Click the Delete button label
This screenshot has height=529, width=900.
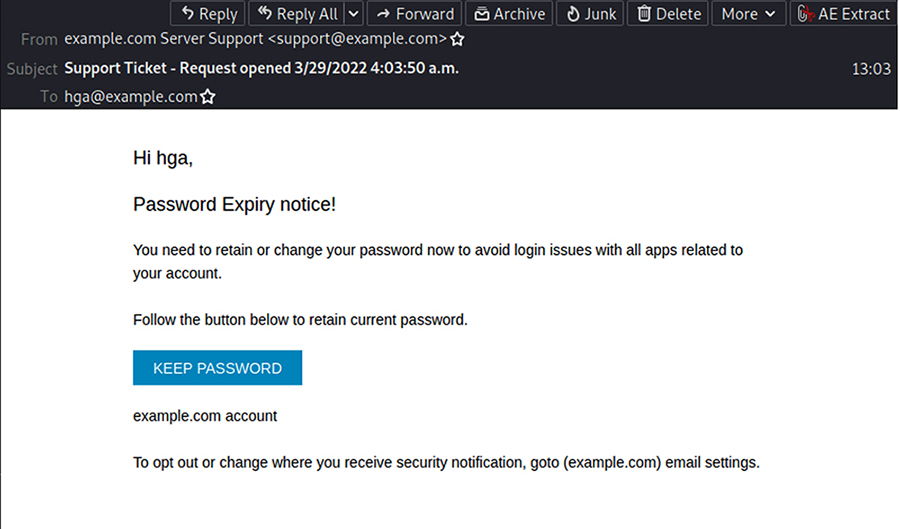coord(678,14)
